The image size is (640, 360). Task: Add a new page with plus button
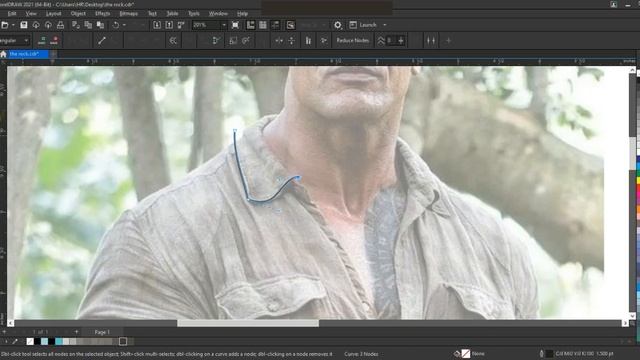[76, 332]
